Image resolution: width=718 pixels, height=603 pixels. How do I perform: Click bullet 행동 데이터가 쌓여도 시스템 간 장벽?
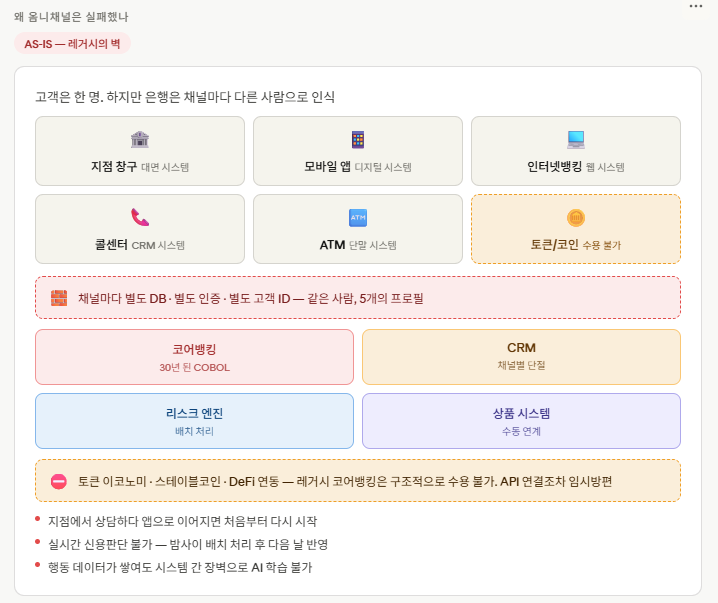pos(180,567)
